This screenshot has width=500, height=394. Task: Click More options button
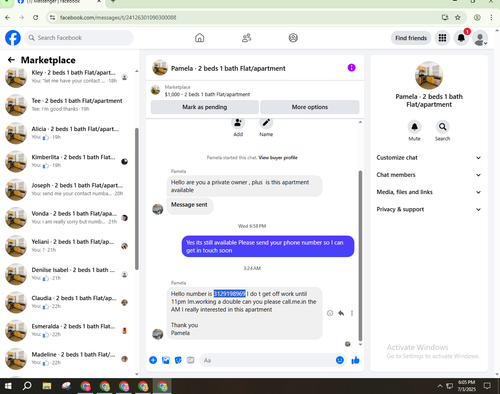310,107
